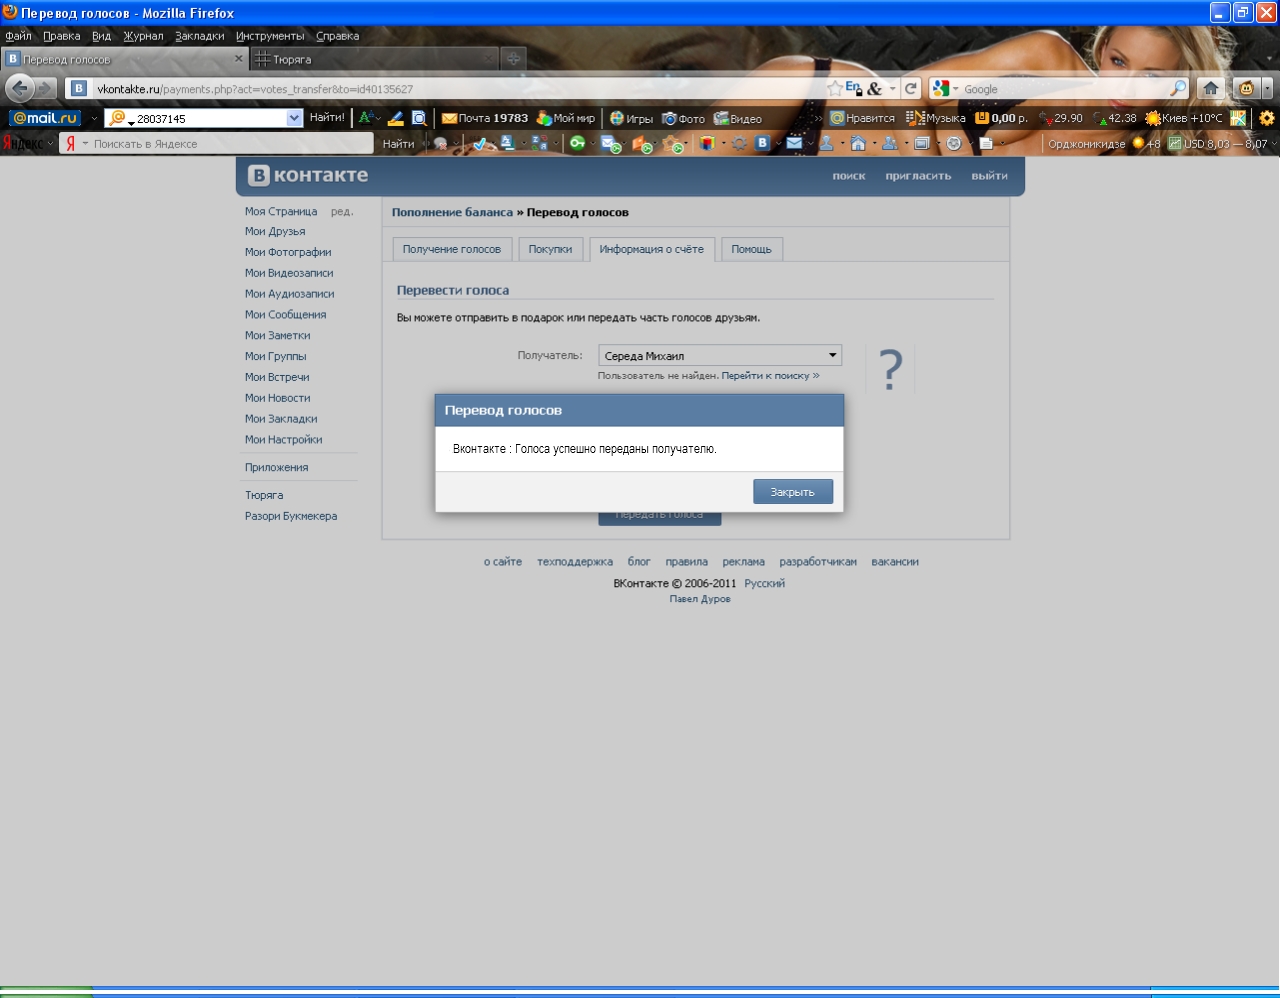This screenshot has height=998, width=1280.
Task: Click the Вконтакте header logo
Action: pos(308,175)
